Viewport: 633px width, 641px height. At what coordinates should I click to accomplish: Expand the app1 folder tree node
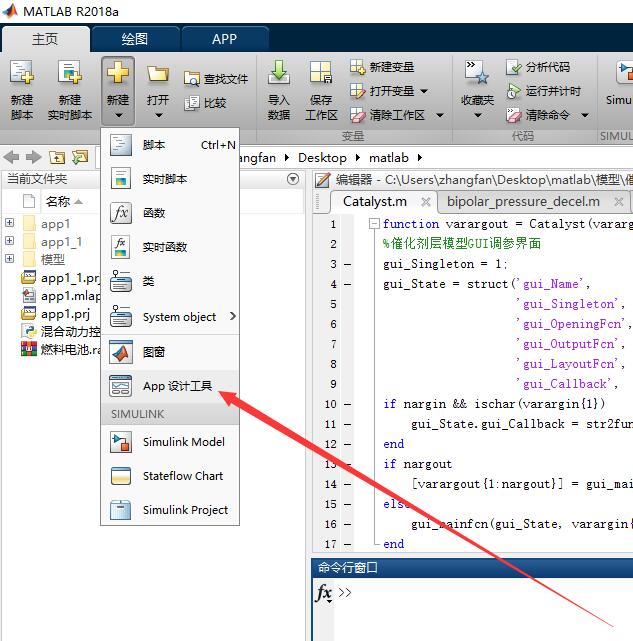9,223
